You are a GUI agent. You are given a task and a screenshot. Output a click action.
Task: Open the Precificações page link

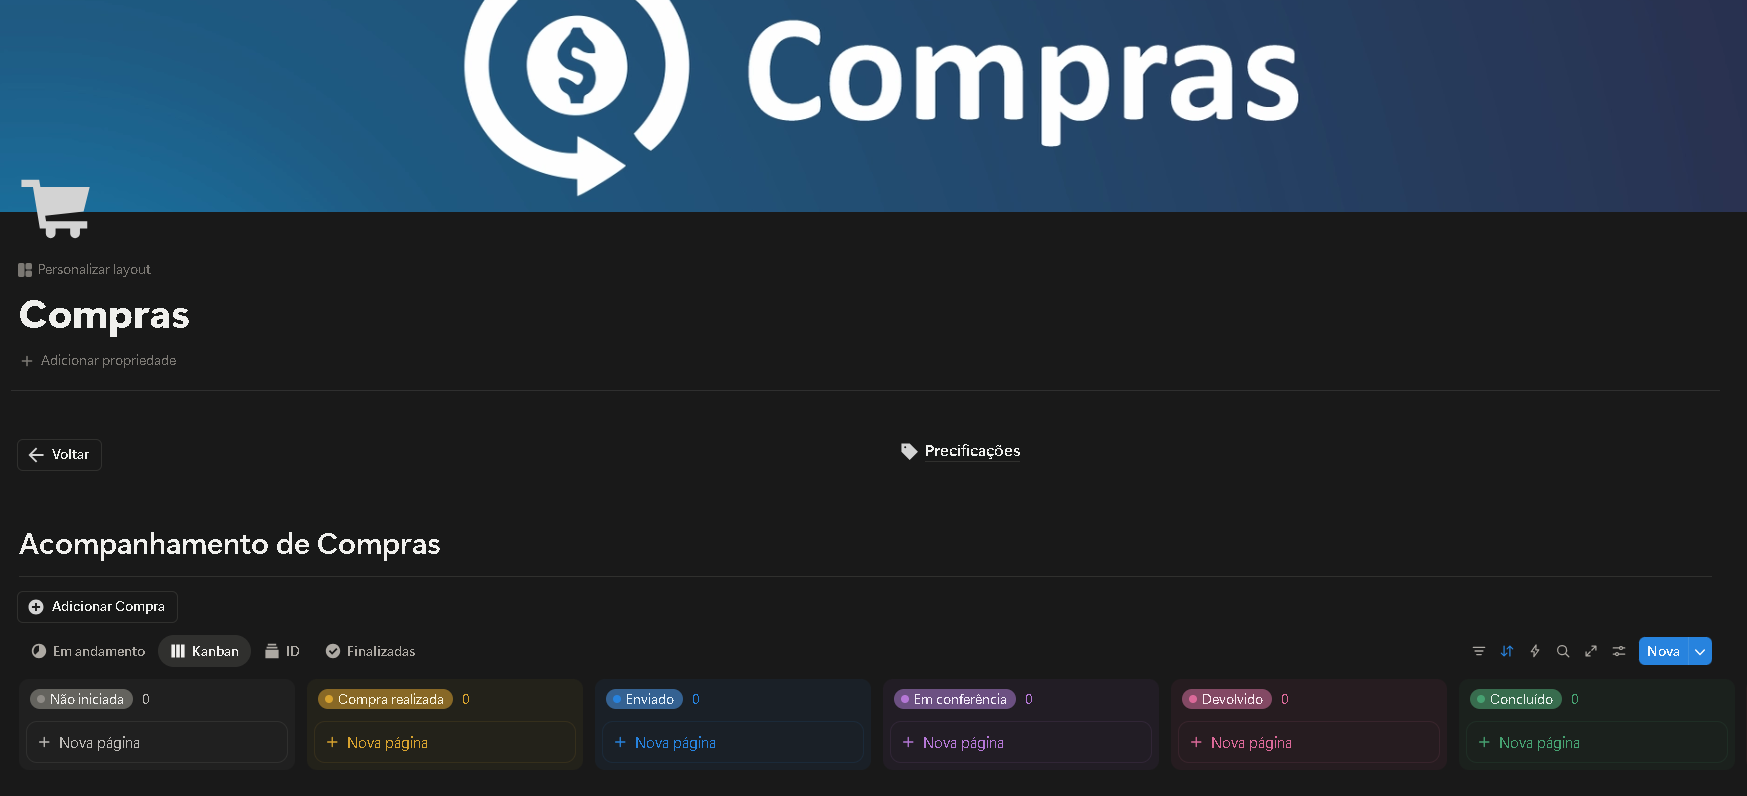[961, 451]
